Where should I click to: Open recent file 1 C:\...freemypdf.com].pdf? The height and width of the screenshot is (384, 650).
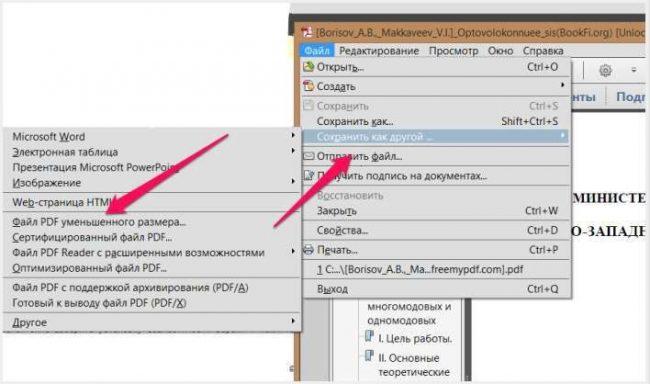coord(436,270)
